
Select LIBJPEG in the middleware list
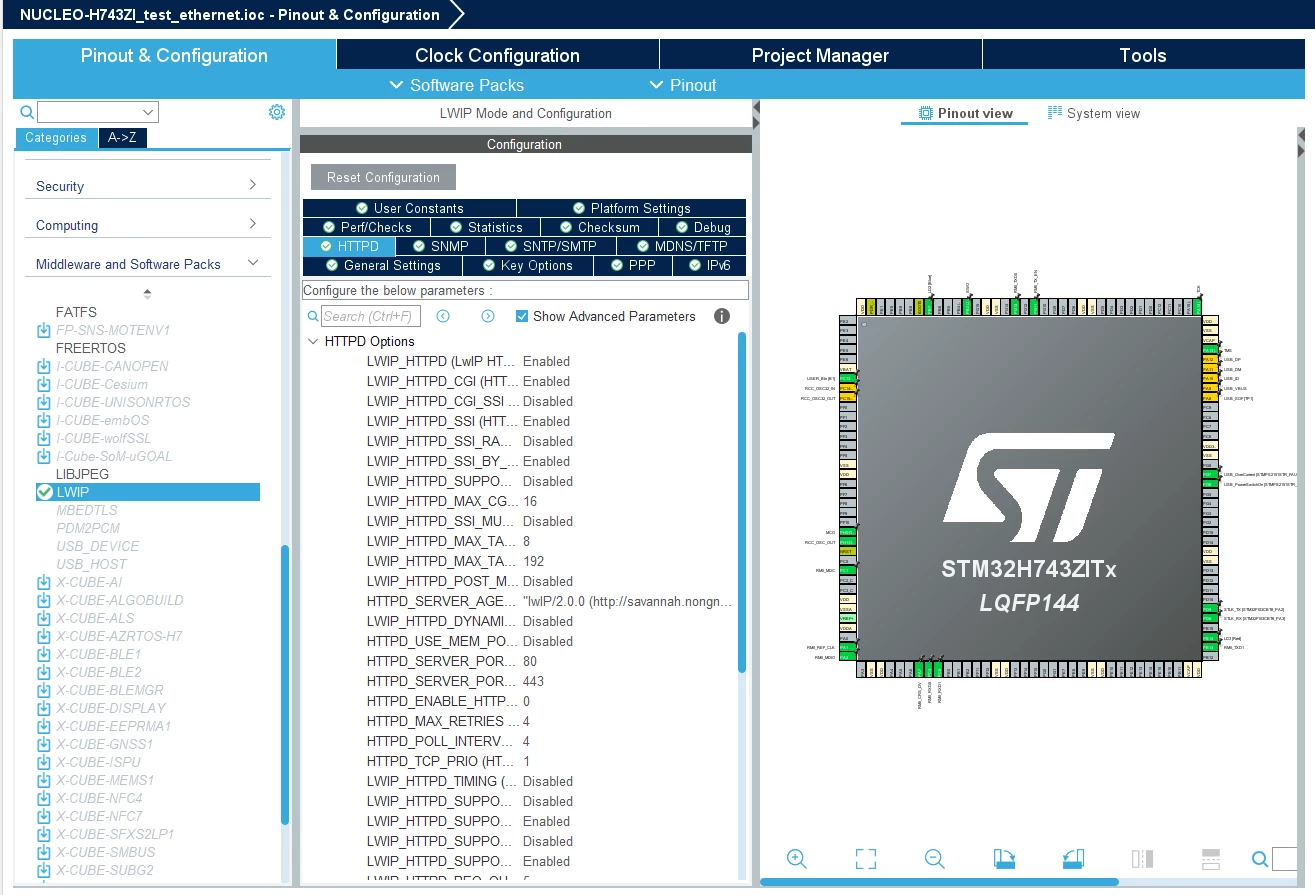click(x=82, y=474)
